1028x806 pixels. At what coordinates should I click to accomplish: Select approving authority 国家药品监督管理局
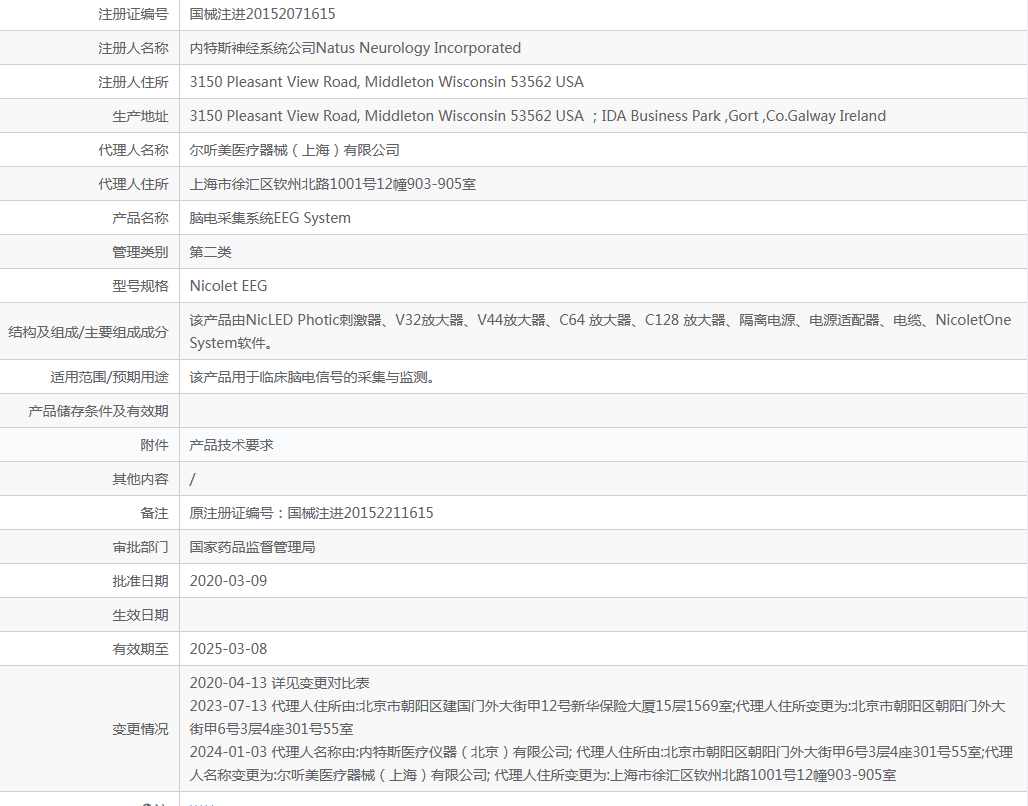(252, 547)
